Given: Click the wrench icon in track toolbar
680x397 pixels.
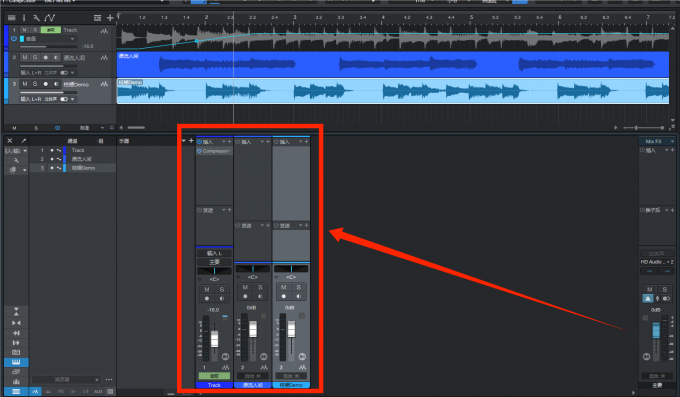Looking at the screenshot, I should click(x=36, y=18).
